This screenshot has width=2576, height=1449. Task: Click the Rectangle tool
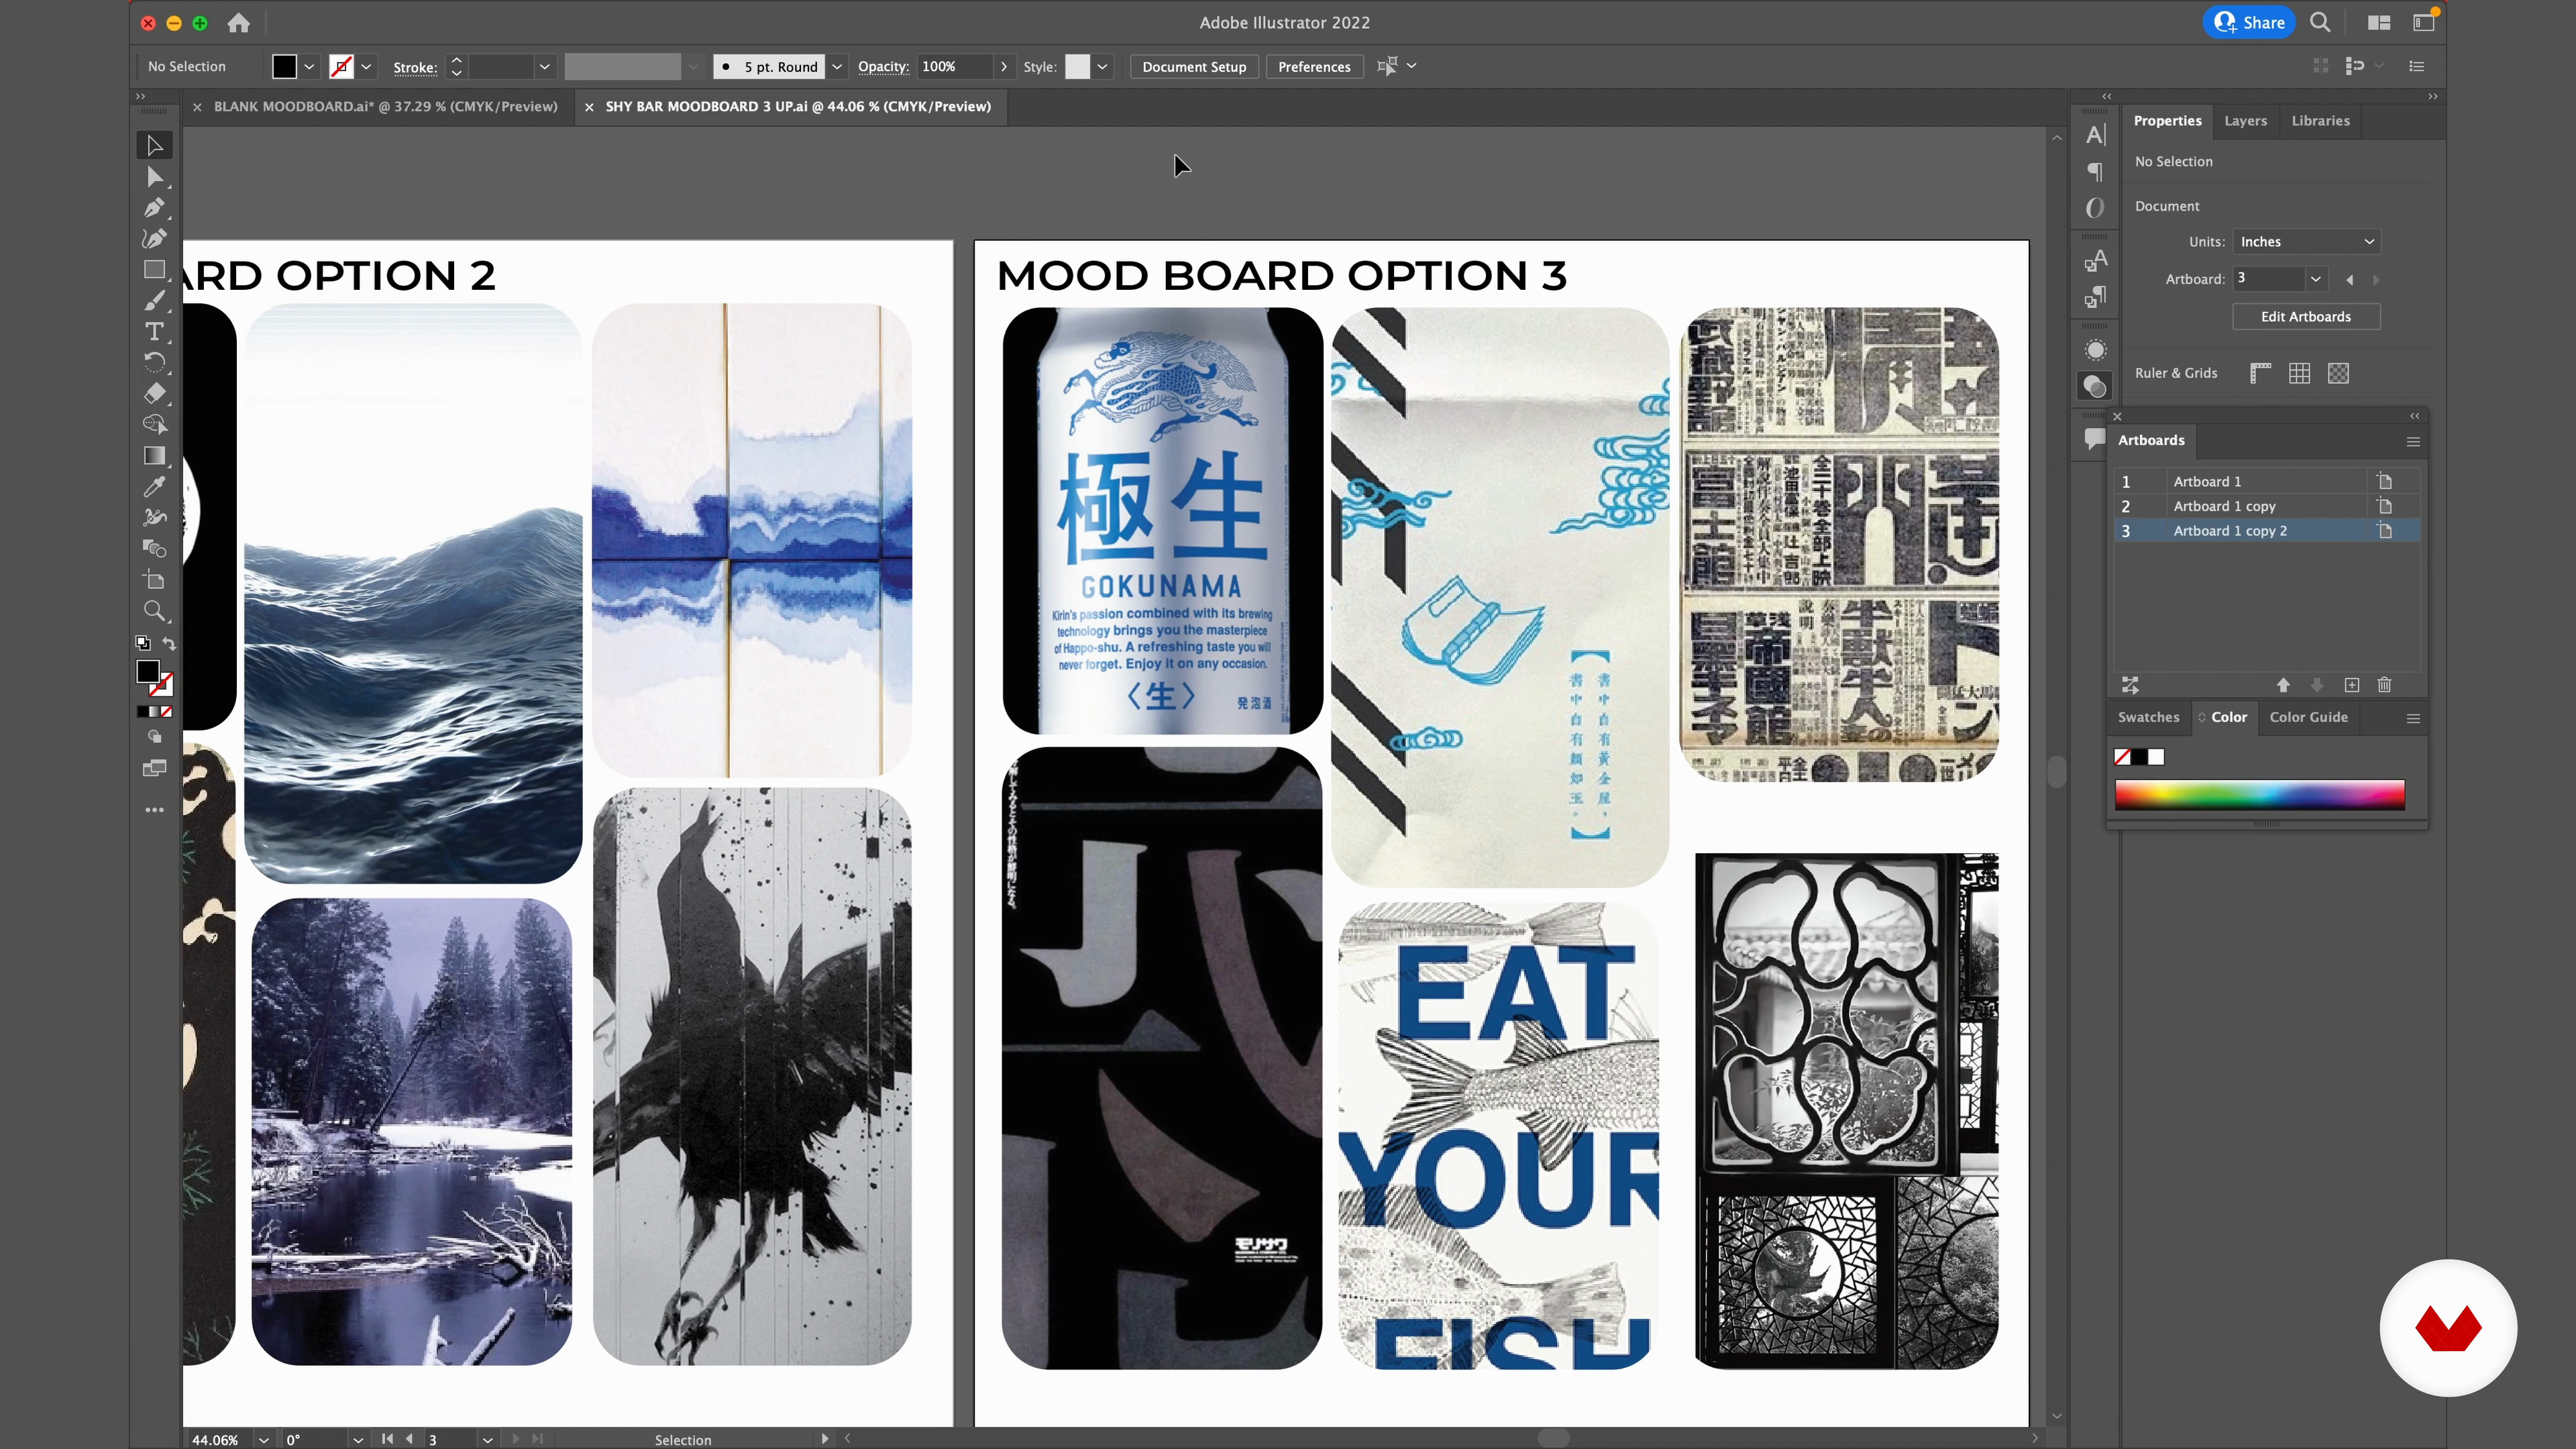154,270
